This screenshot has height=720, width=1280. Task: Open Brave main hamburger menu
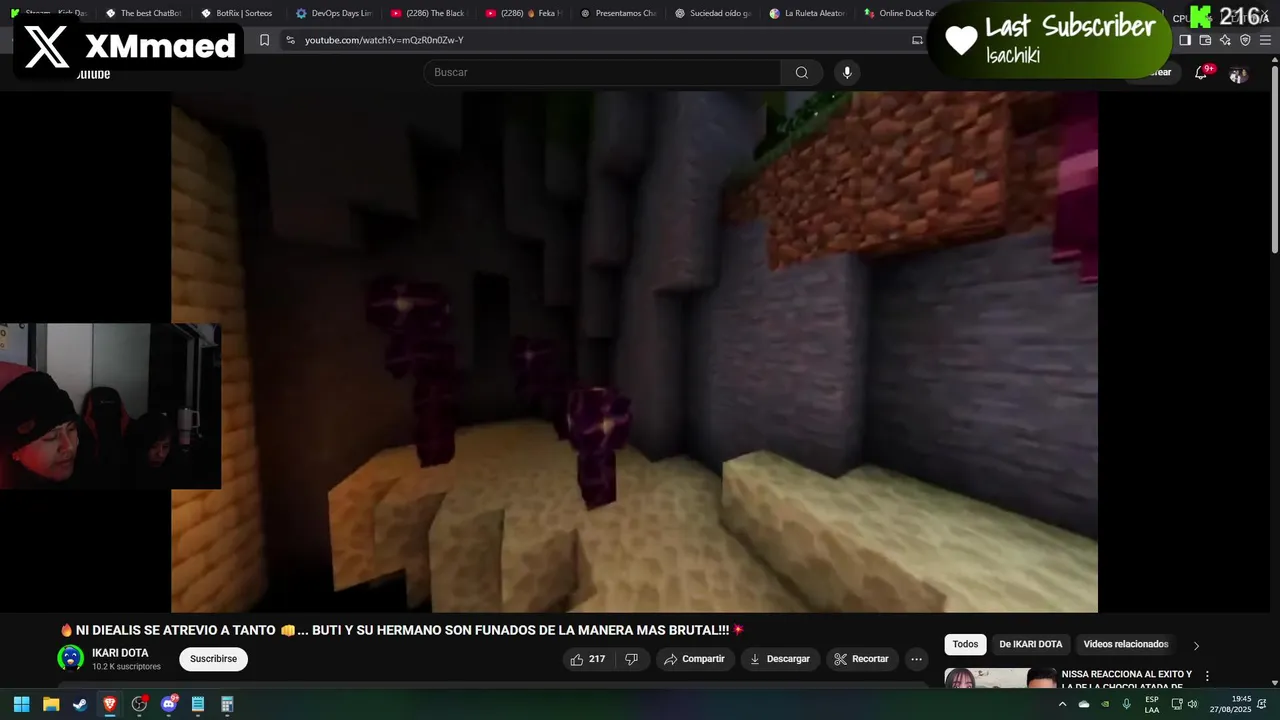pyautogui.click(x=1265, y=40)
